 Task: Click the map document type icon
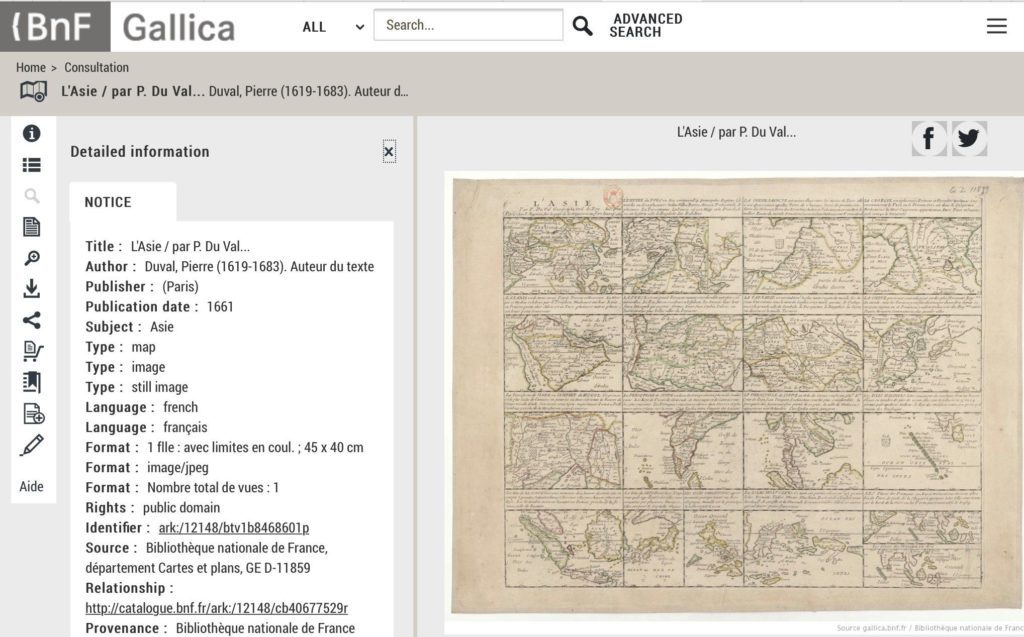click(33, 91)
